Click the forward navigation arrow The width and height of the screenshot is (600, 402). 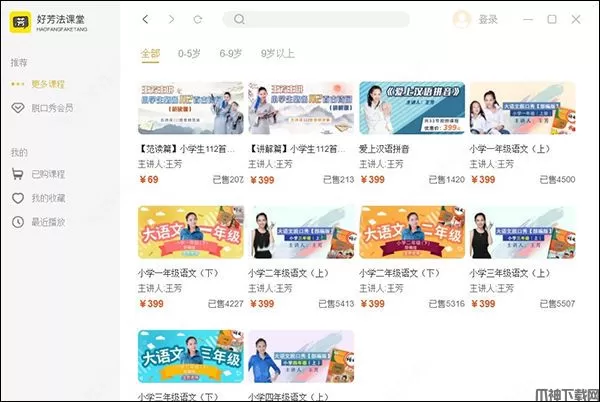tap(171, 19)
